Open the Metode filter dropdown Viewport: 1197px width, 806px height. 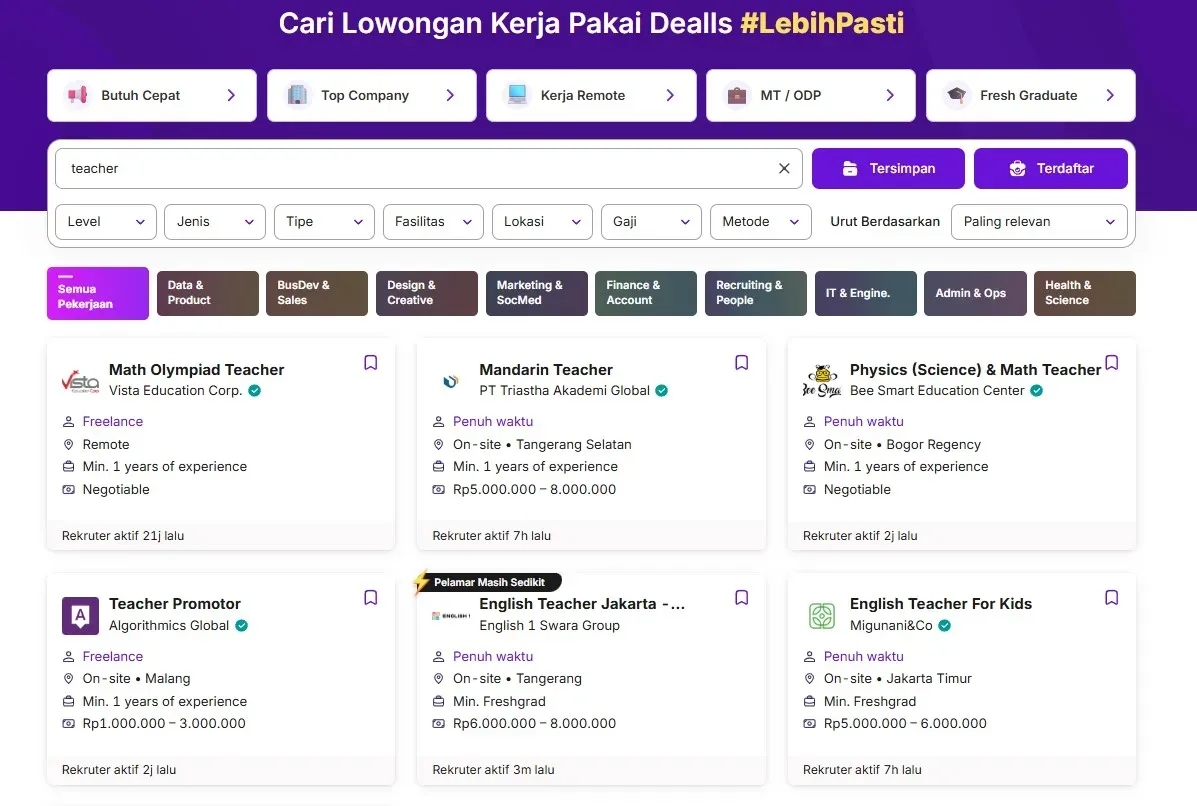tap(760, 222)
